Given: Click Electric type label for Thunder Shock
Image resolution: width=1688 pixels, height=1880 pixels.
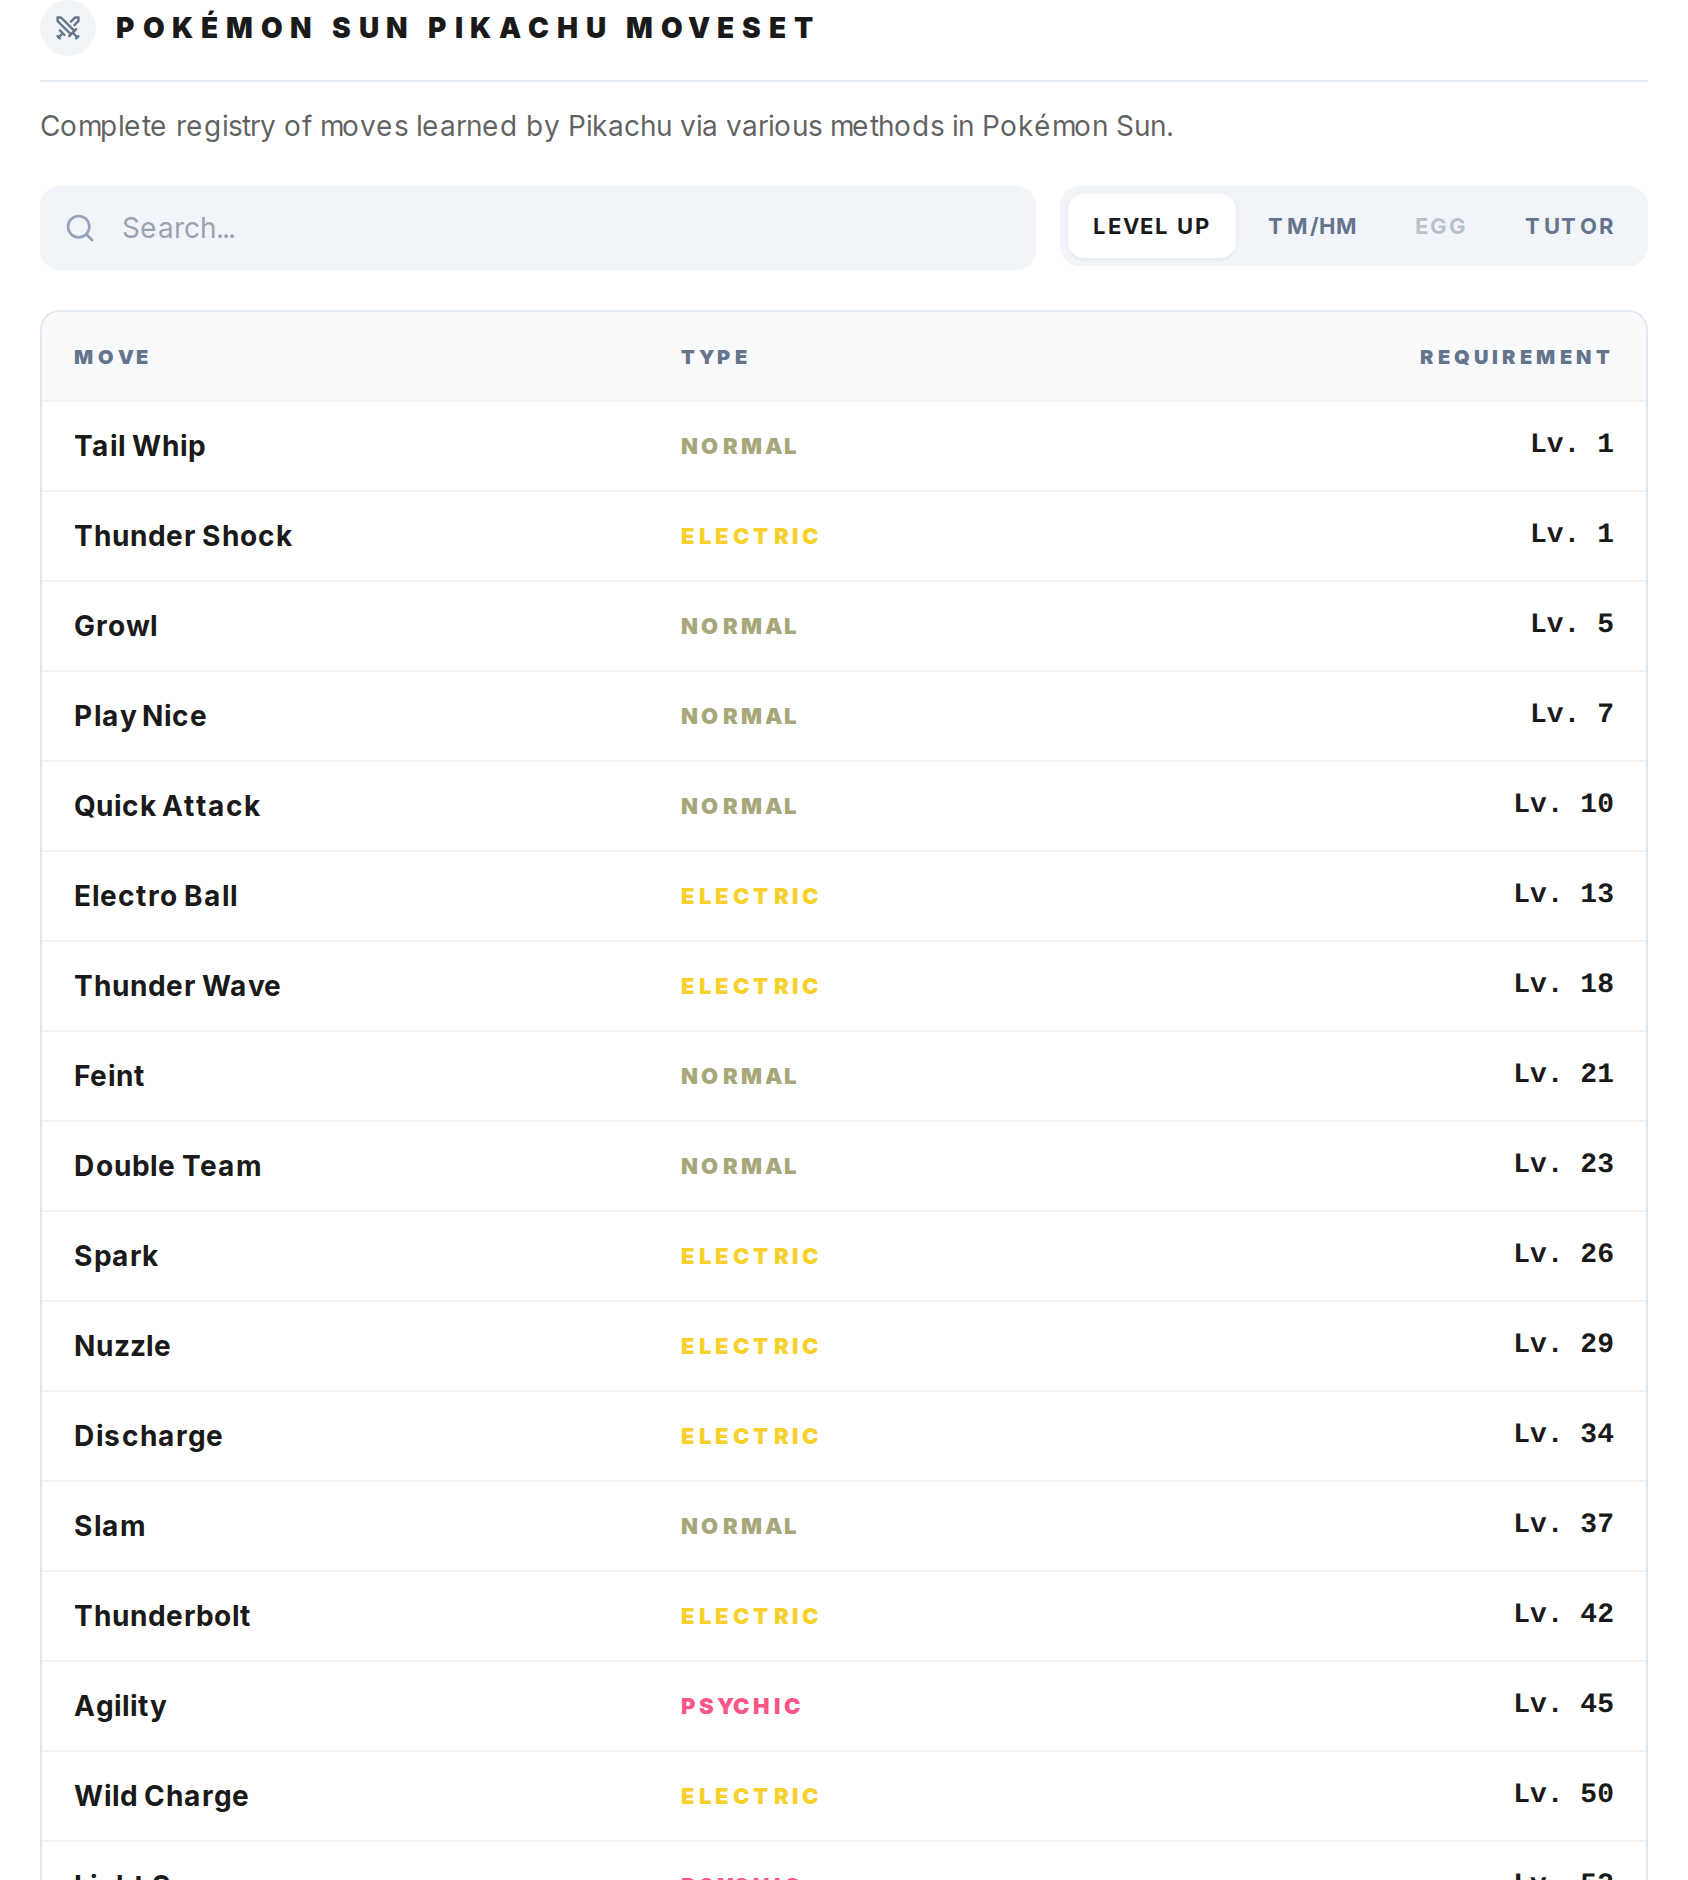Looking at the screenshot, I should (750, 536).
